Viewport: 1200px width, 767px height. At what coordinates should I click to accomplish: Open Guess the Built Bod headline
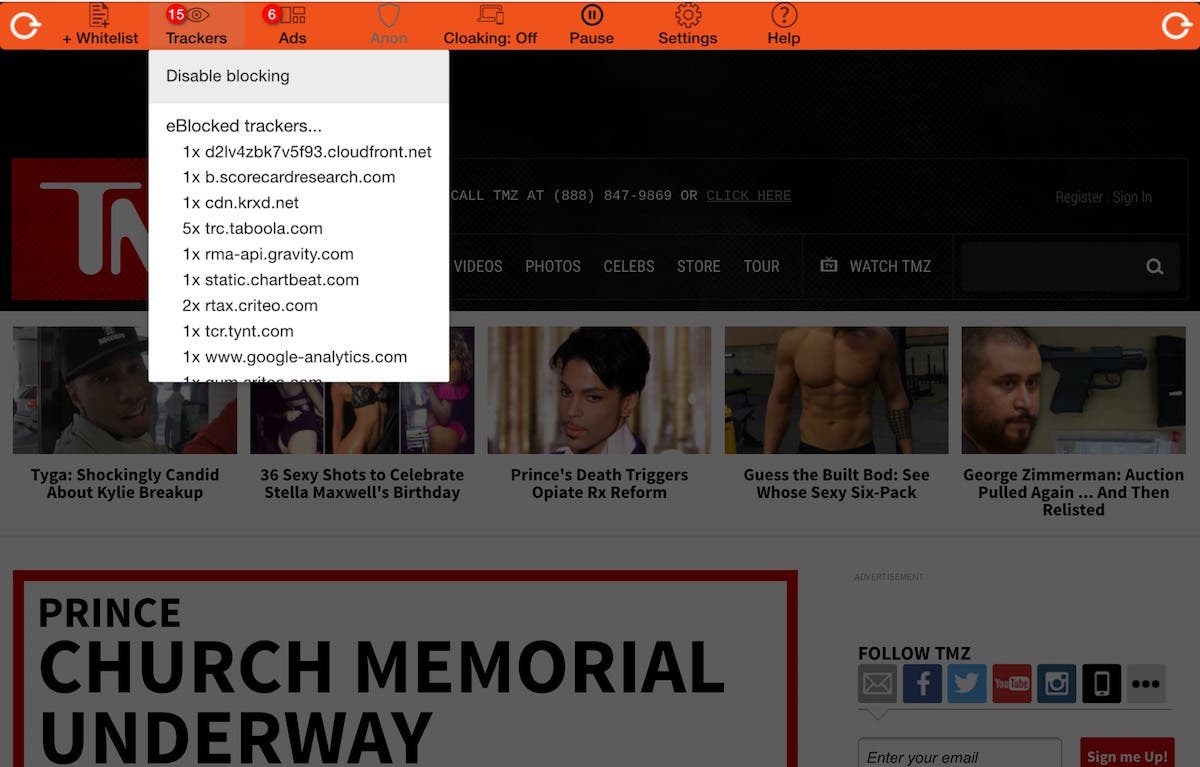point(836,483)
